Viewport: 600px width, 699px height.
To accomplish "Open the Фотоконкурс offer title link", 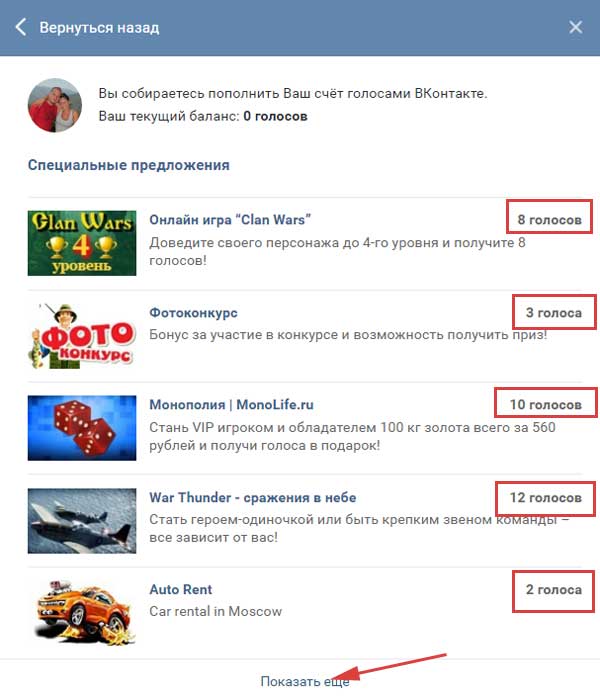I will click(x=193, y=312).
